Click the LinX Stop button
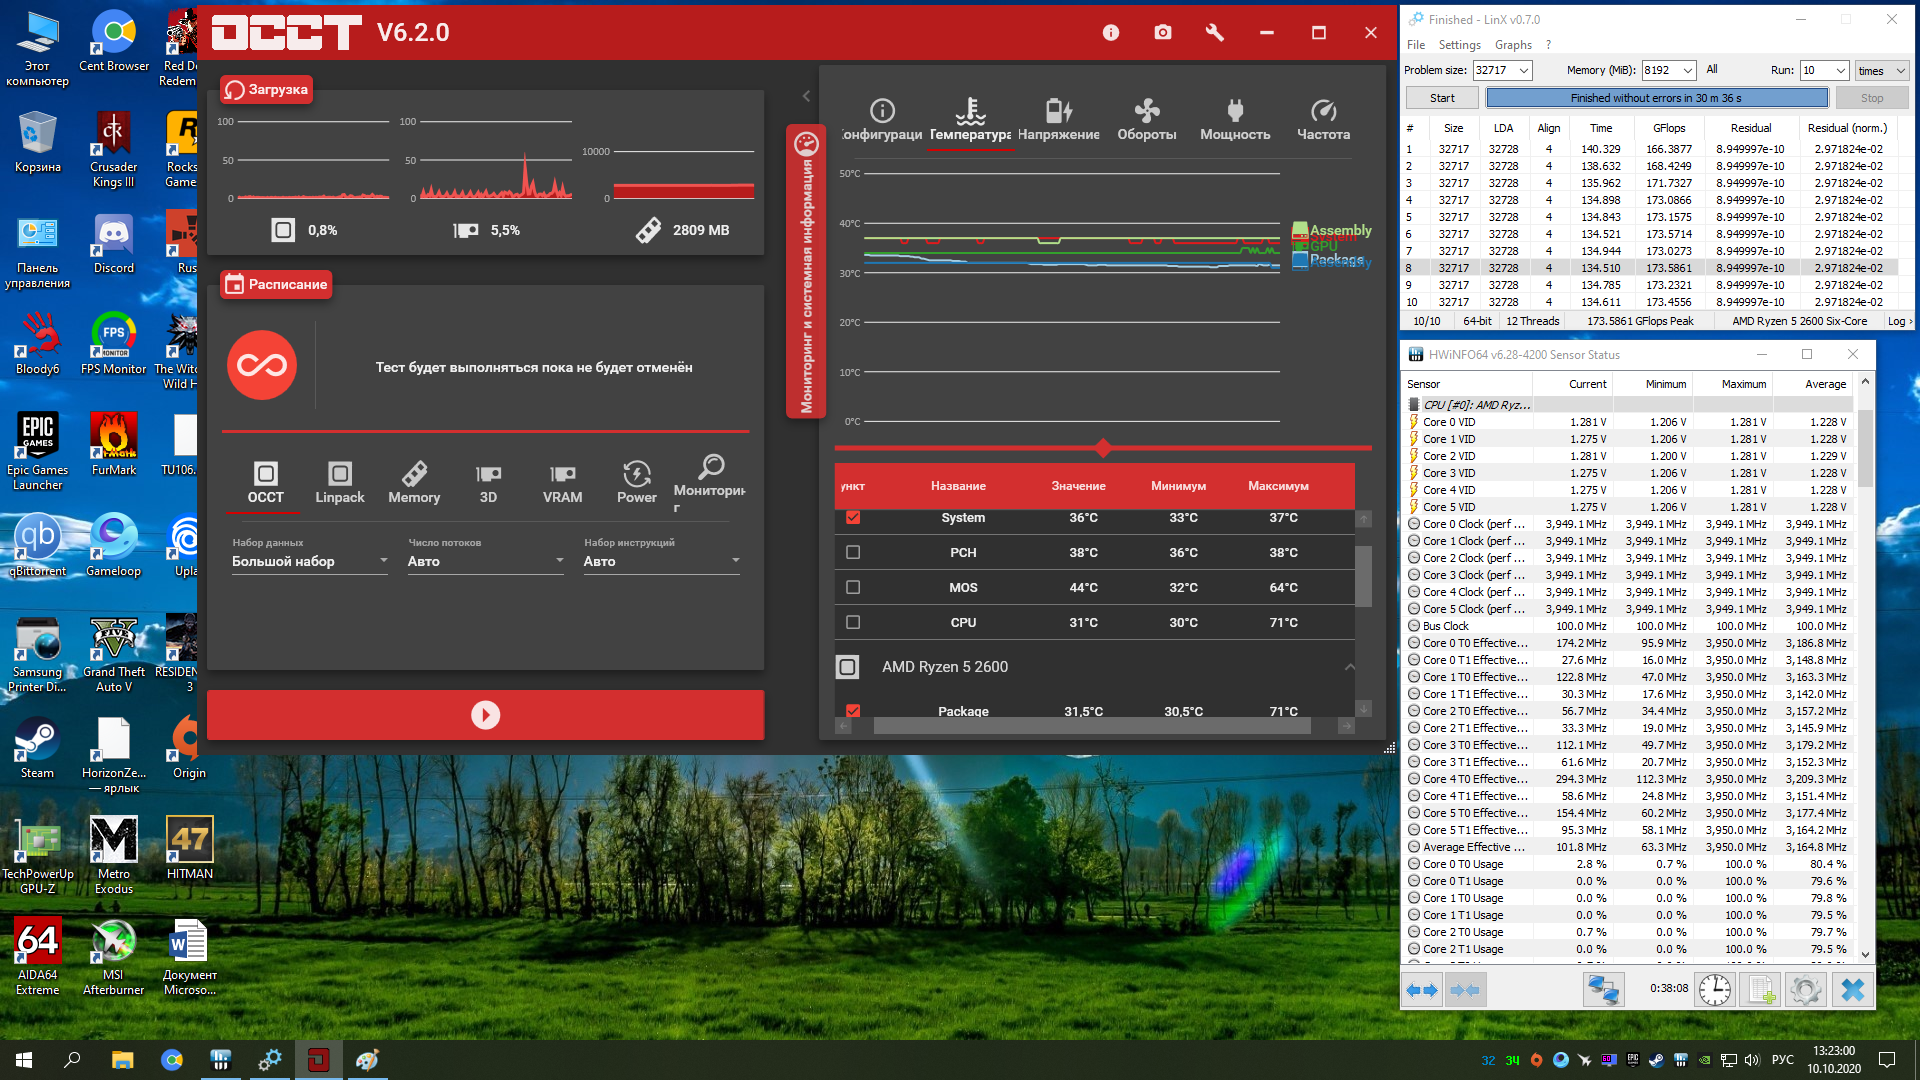This screenshot has width=1920, height=1080. pos(1872,98)
